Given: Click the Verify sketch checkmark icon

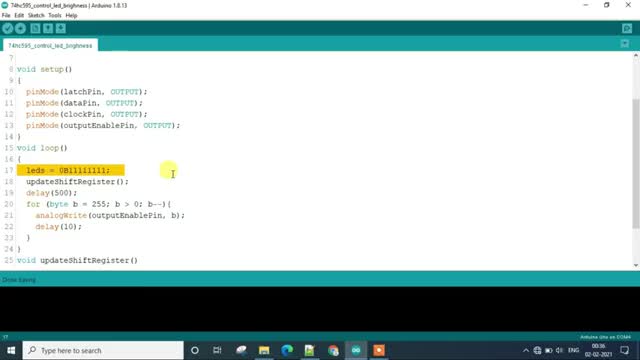Looking at the screenshot, I should coord(8,29).
